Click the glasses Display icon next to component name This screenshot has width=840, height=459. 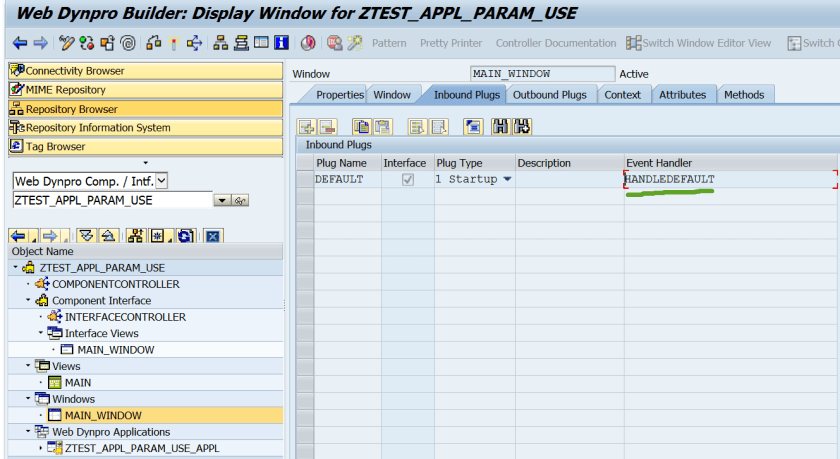click(239, 200)
